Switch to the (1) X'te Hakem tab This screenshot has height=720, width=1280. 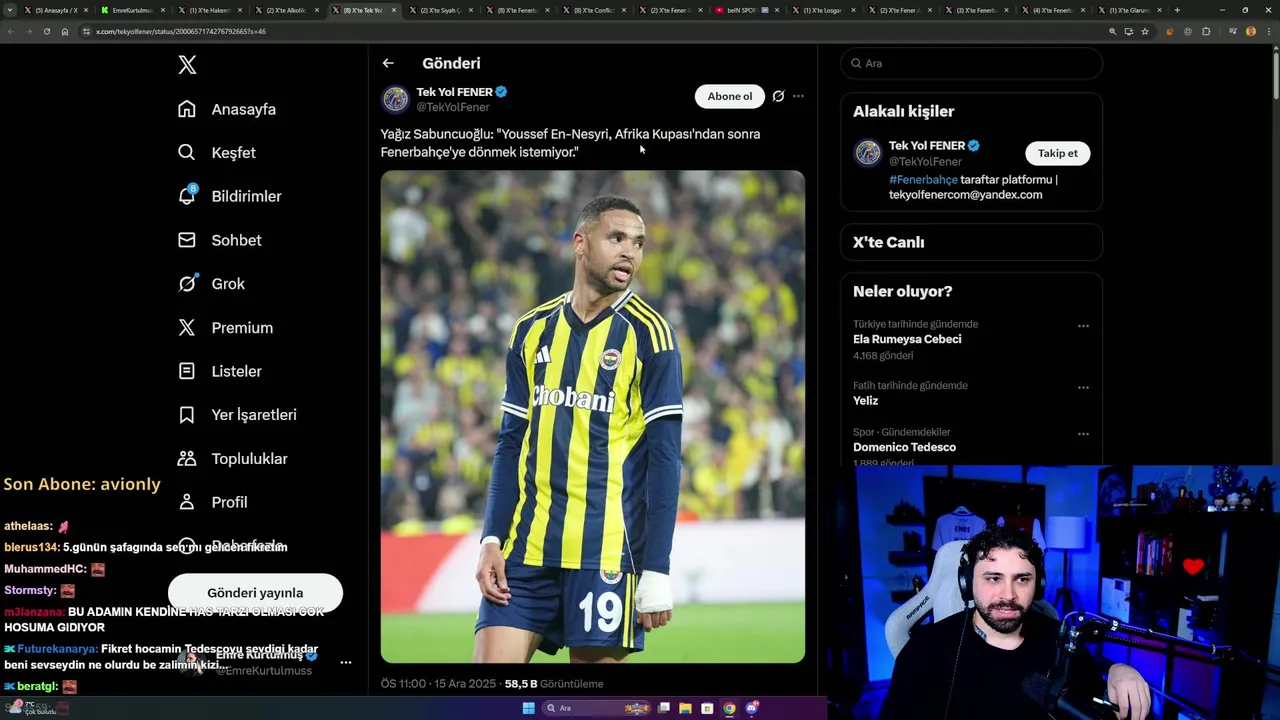point(209,10)
